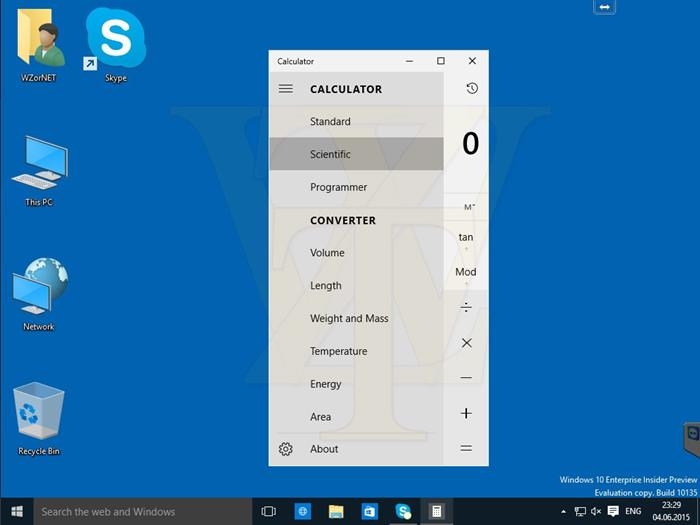Image resolution: width=700 pixels, height=525 pixels.
Task: Click the multiply operator key
Action: click(467, 343)
